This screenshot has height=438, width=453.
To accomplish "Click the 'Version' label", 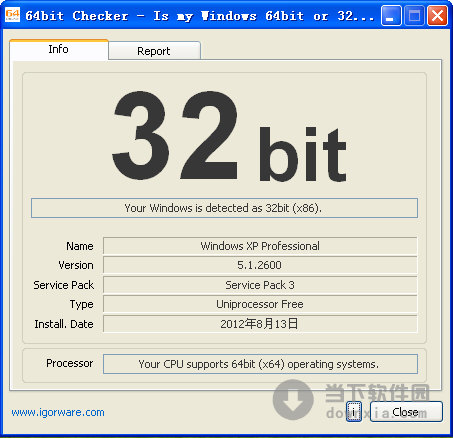I will pyautogui.click(x=76, y=265).
